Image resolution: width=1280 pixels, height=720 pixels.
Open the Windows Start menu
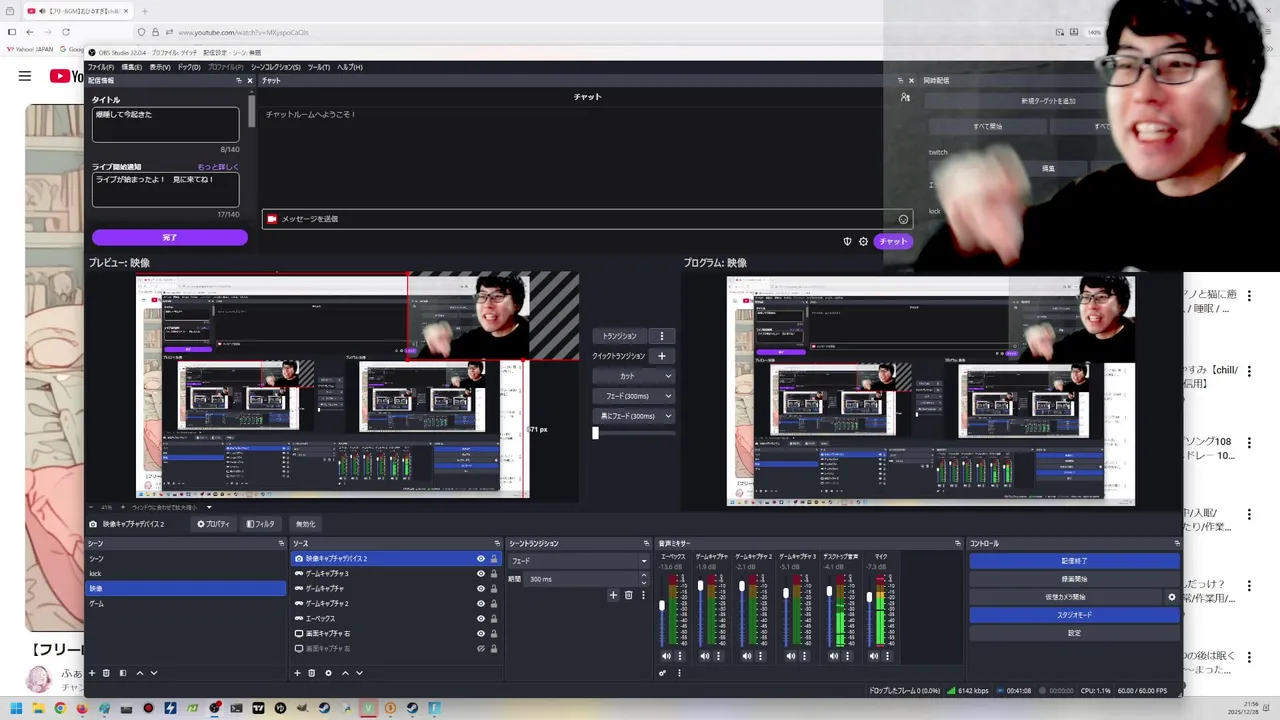click(x=16, y=708)
